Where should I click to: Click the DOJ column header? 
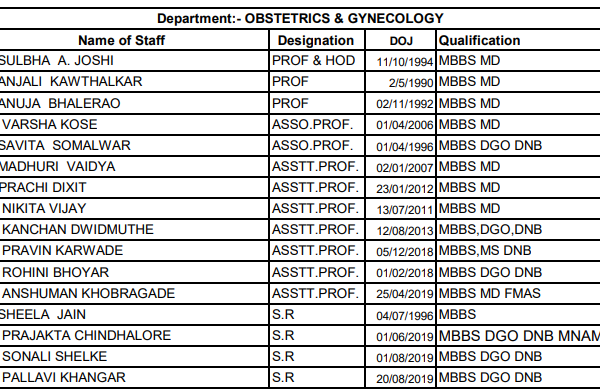(x=401, y=41)
